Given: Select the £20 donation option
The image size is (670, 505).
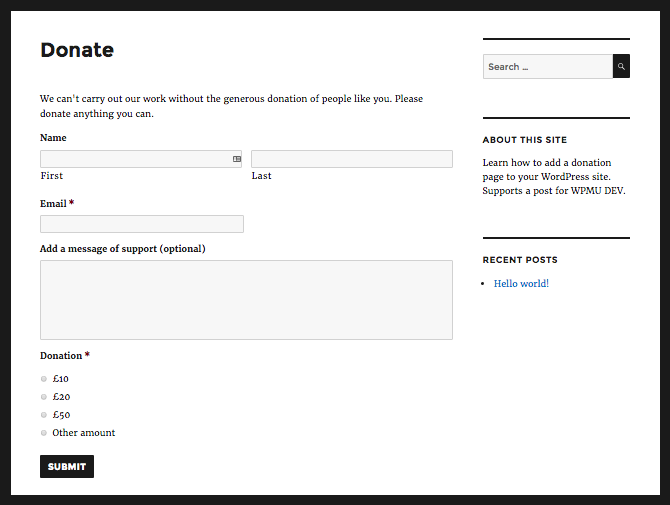Looking at the screenshot, I should [44, 397].
